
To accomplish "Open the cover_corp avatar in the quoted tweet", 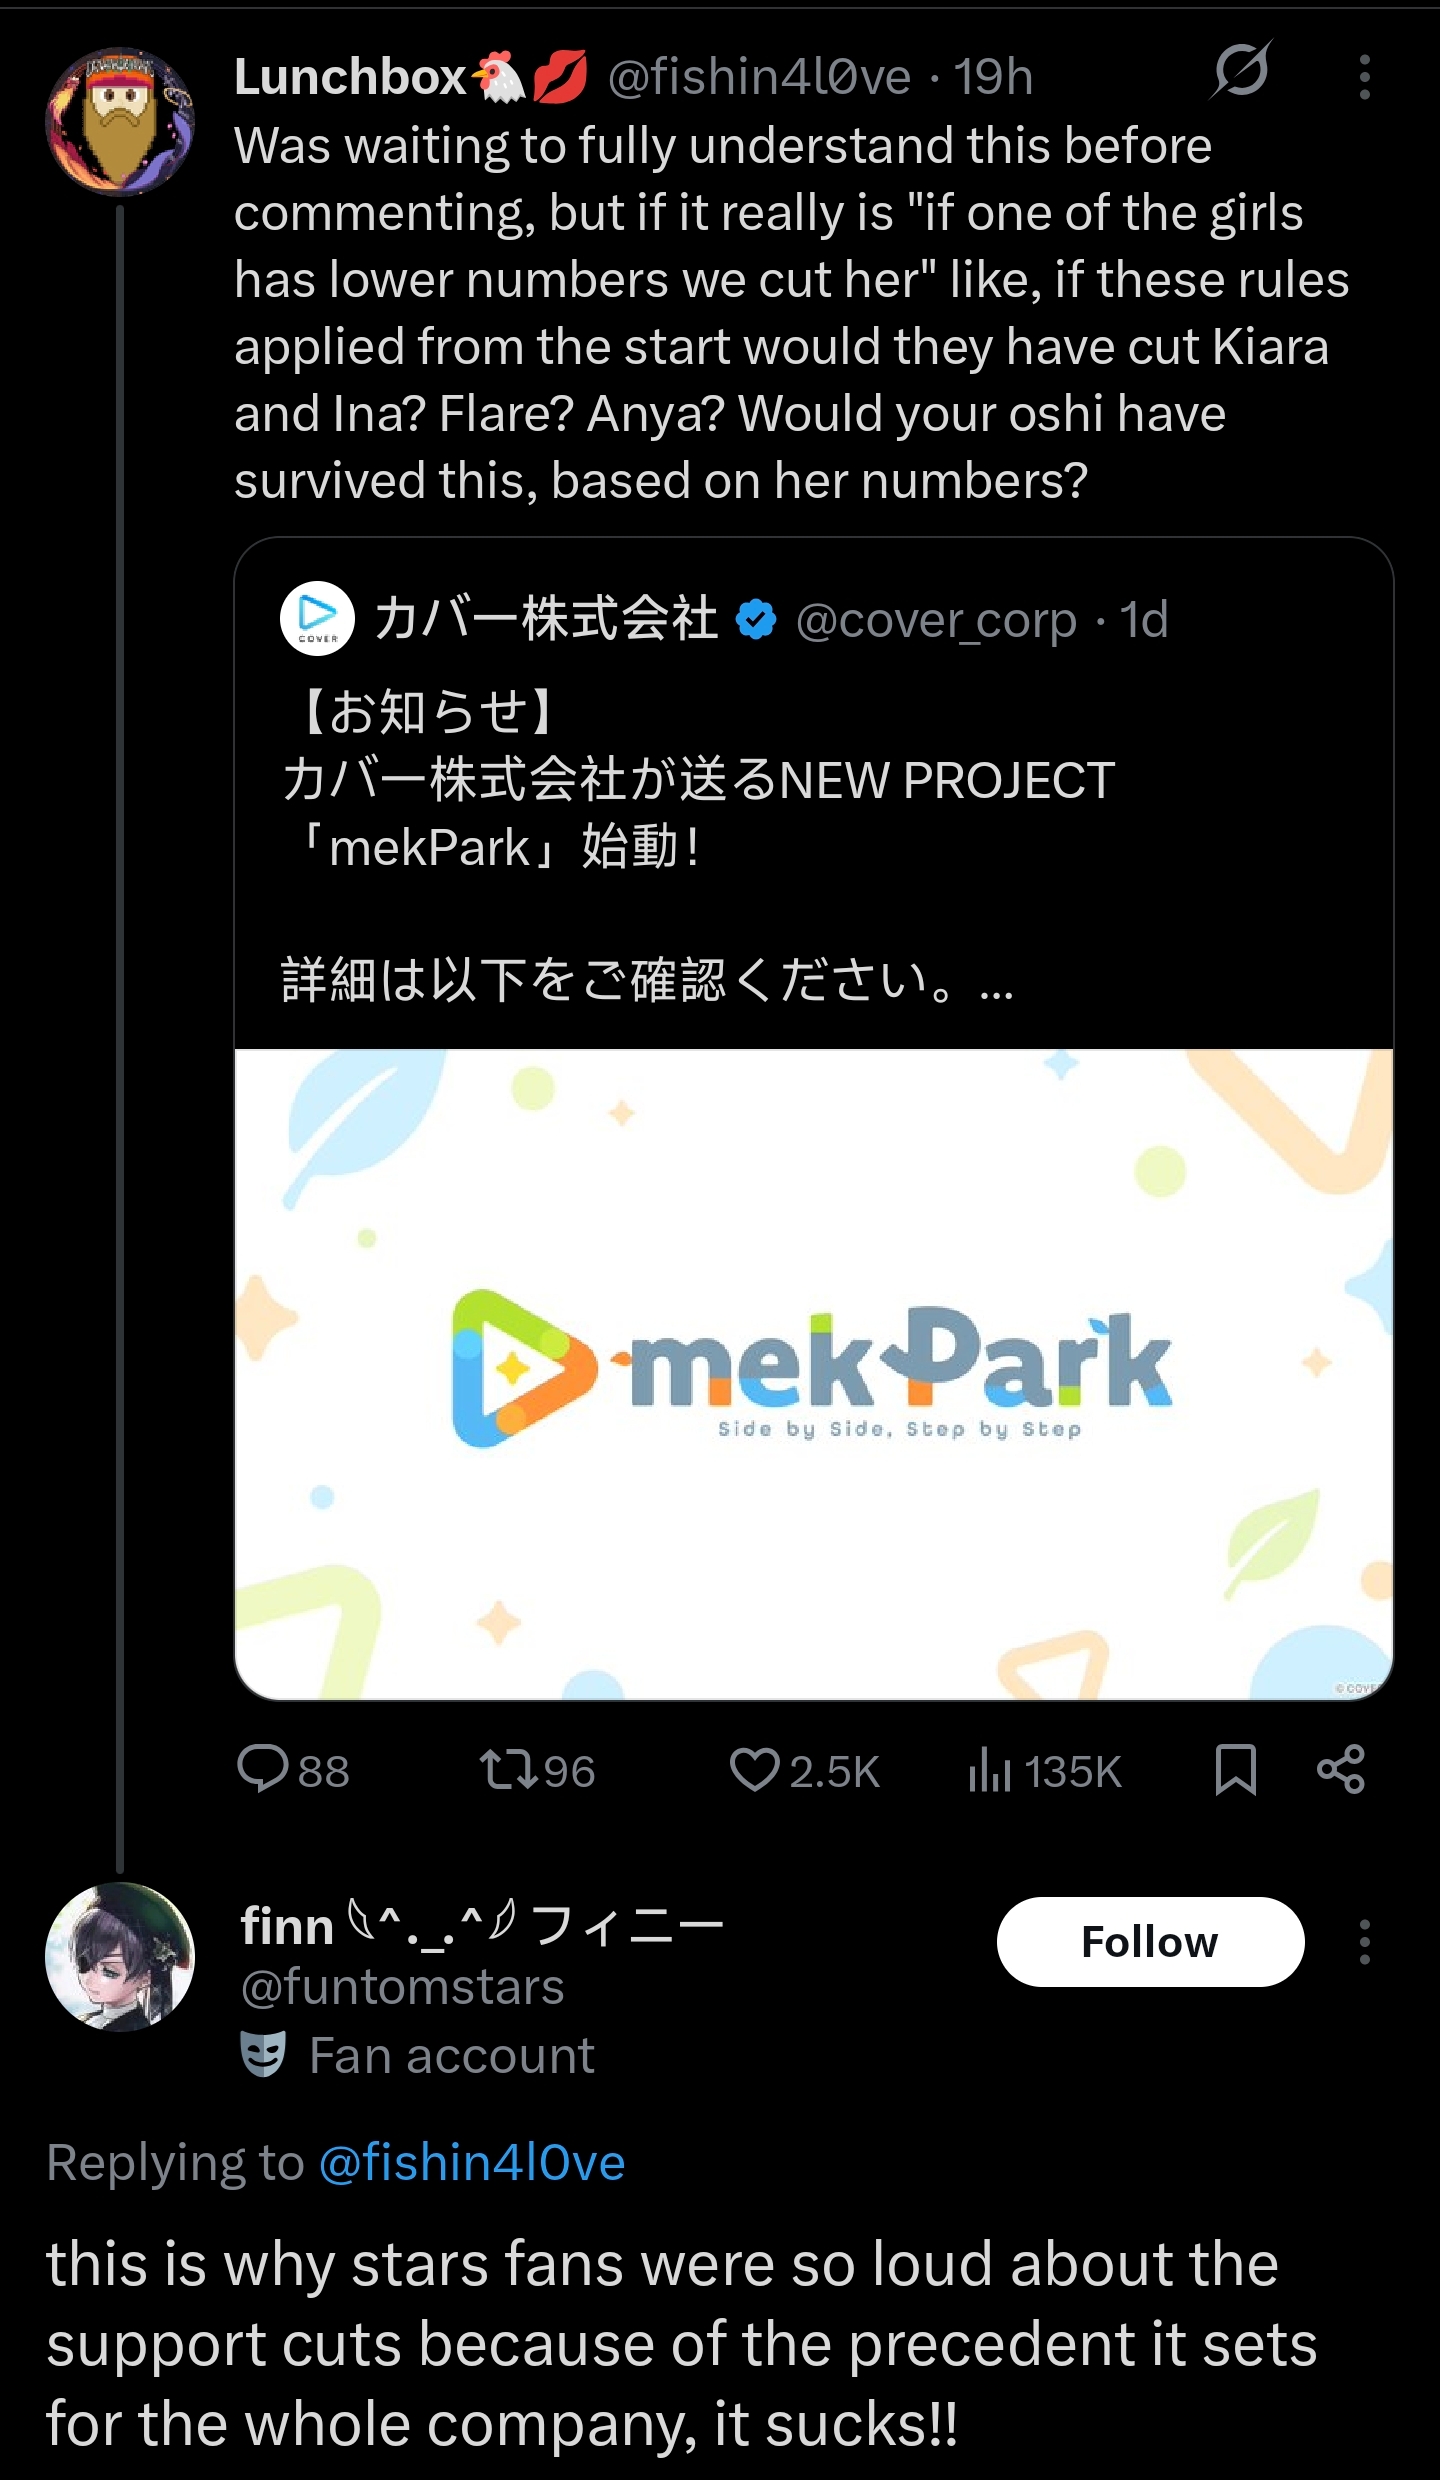I will tap(317, 619).
